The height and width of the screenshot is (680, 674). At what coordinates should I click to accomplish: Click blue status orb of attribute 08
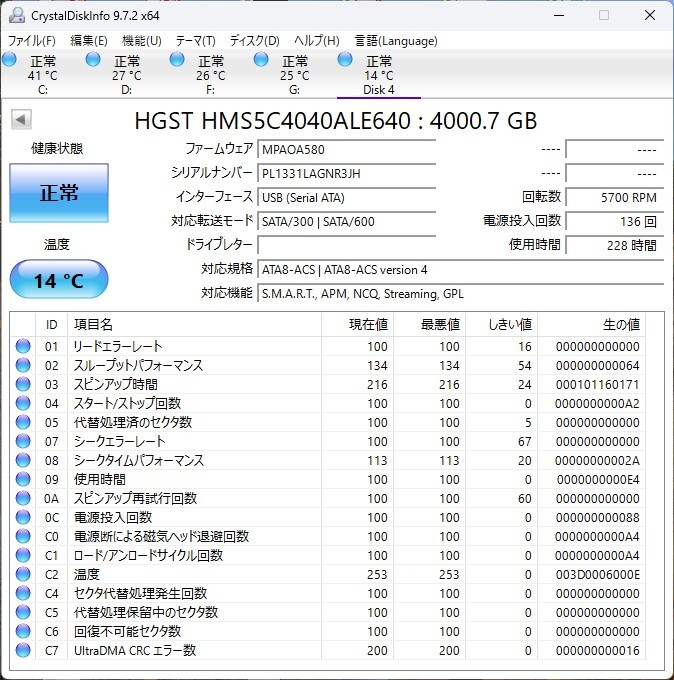(x=23, y=460)
